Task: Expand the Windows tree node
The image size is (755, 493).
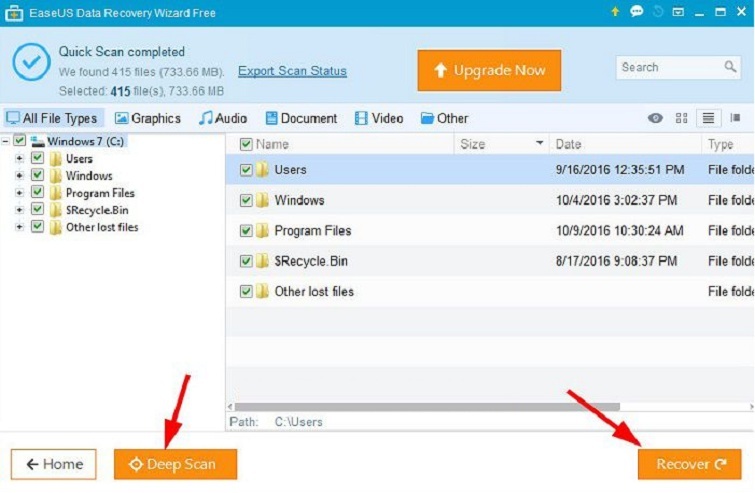Action: [x=19, y=176]
